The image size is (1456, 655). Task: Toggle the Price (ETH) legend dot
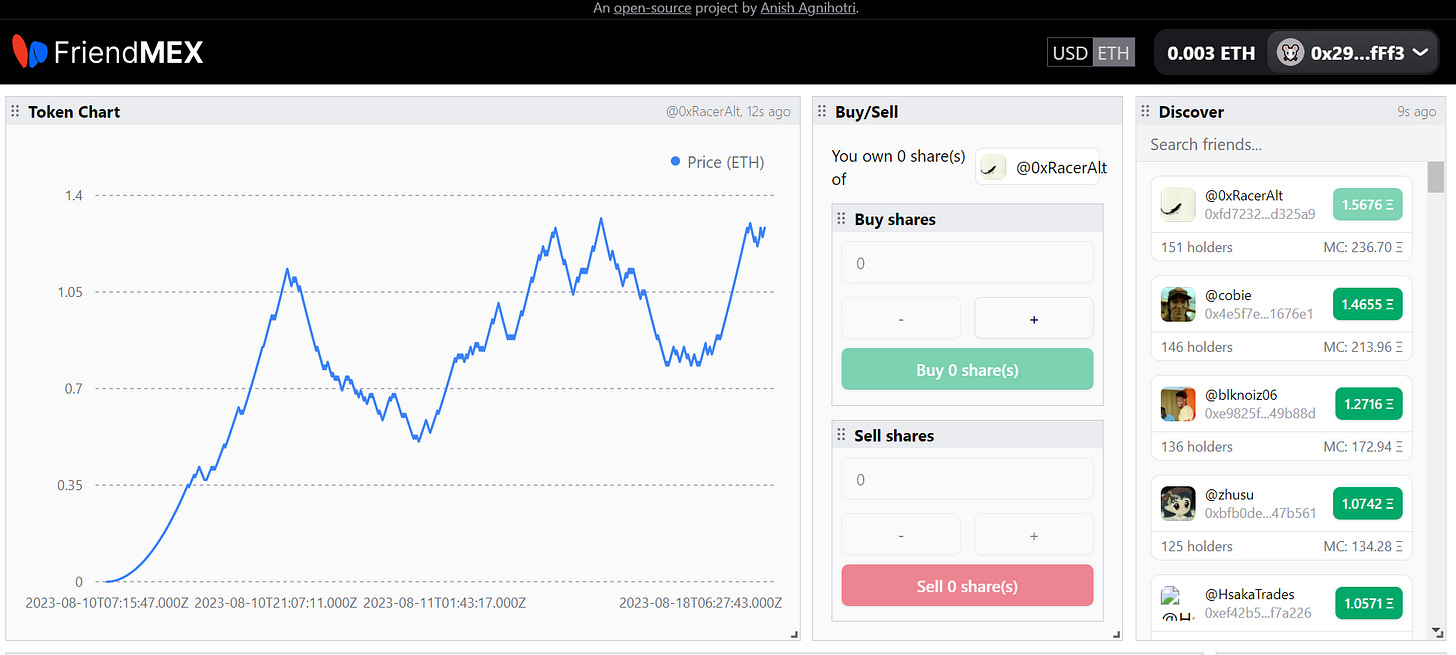tap(676, 162)
